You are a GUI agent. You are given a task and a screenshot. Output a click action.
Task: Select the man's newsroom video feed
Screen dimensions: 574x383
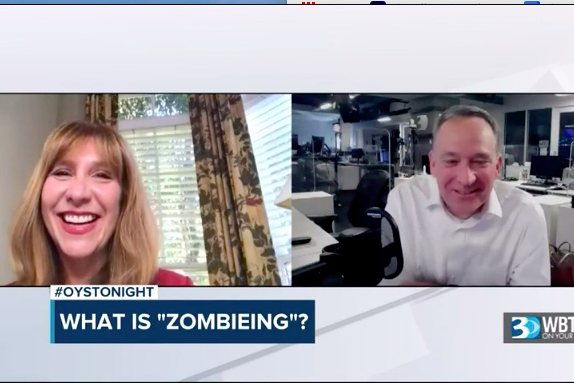point(433,190)
